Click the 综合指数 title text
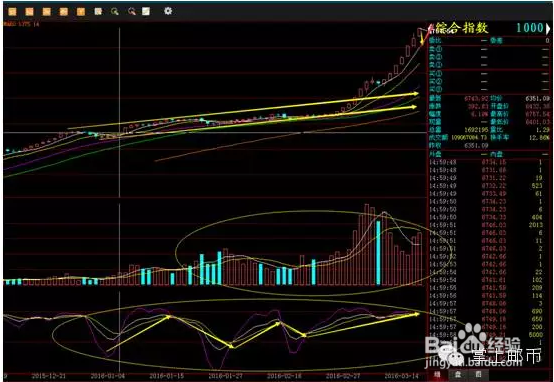Viewport: 554px width, 382px height. pyautogui.click(x=462, y=28)
